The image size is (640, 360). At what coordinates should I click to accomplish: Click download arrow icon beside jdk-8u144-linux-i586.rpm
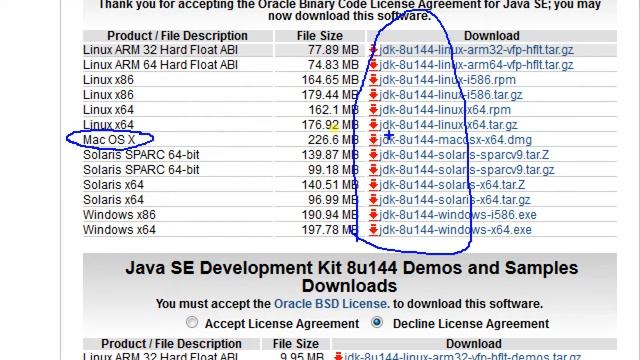(x=373, y=80)
